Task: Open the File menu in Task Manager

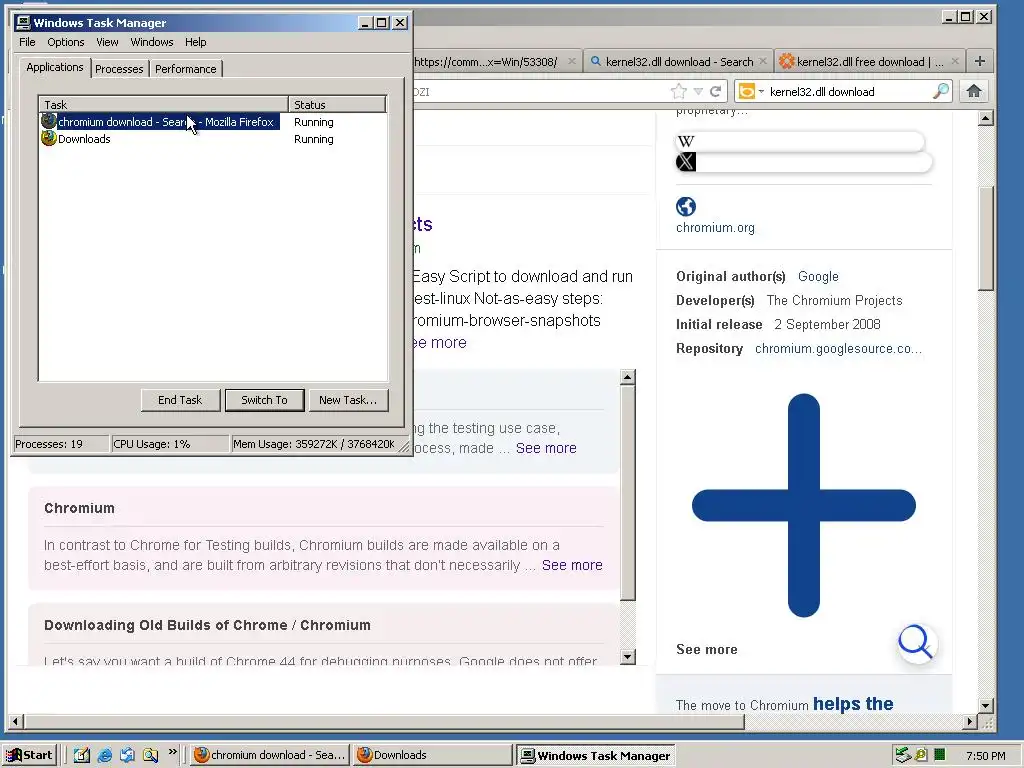Action: click(x=27, y=42)
